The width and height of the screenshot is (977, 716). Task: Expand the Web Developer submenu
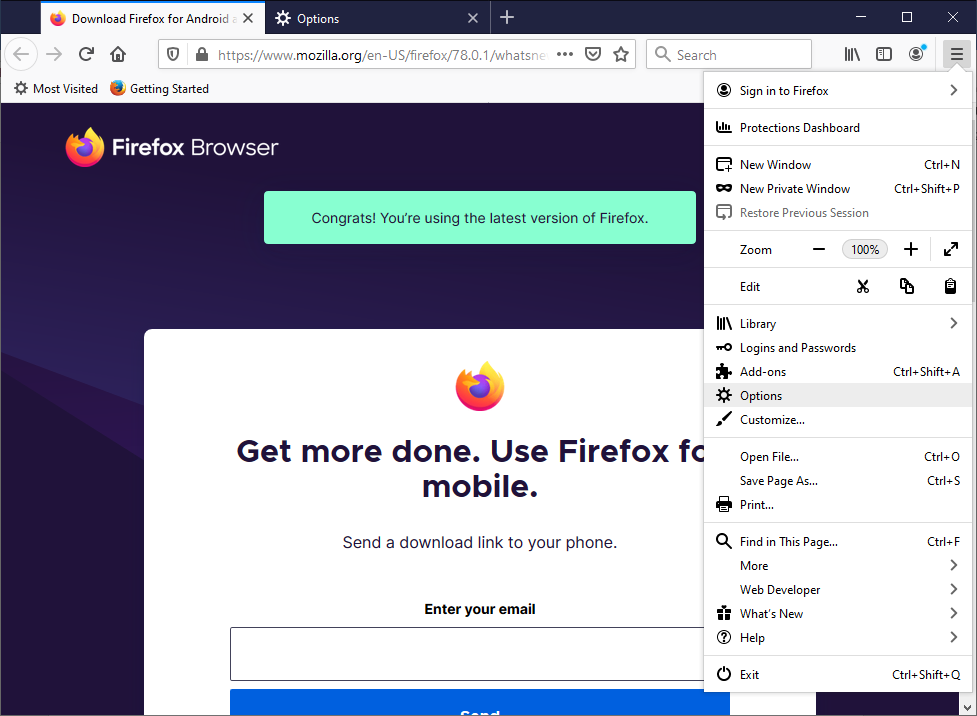click(x=779, y=589)
